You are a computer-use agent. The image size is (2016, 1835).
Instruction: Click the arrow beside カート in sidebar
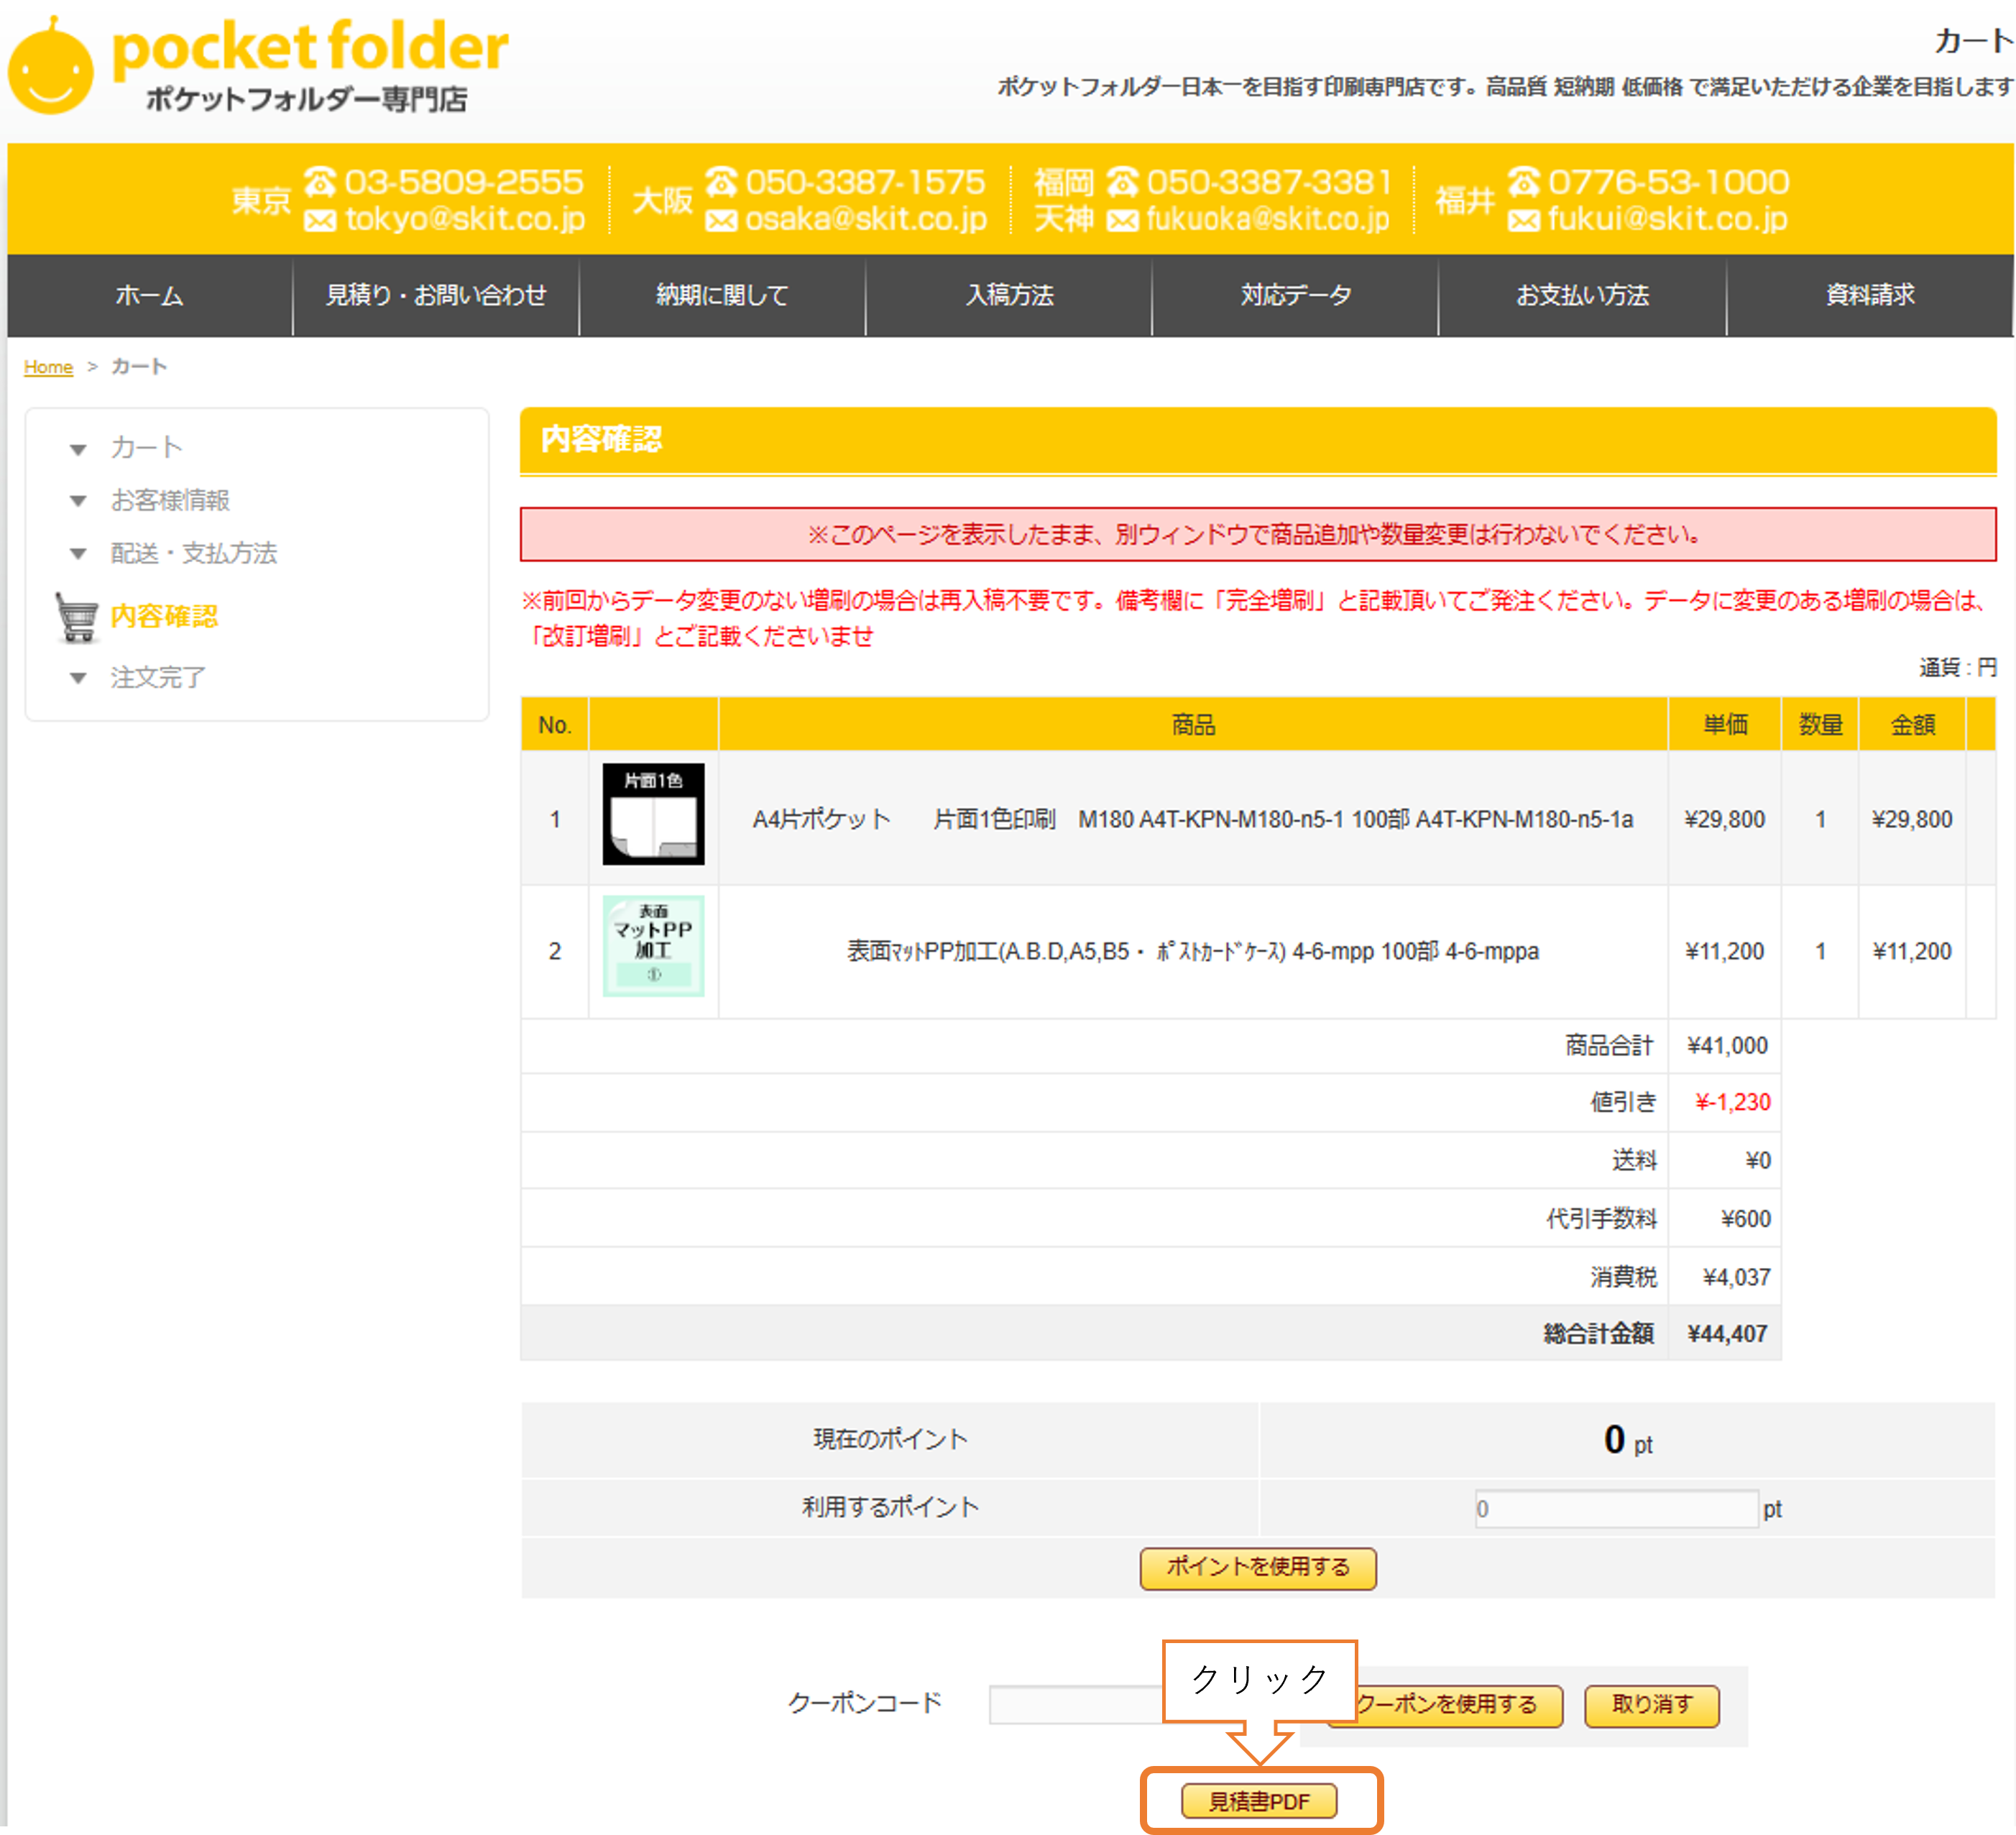[78, 449]
